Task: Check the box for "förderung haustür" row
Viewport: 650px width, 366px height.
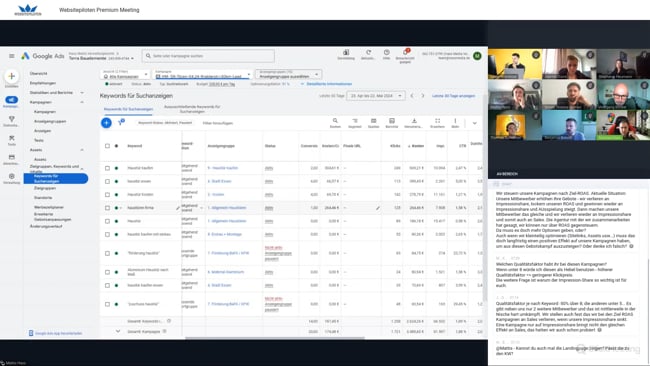Action: (107, 253)
